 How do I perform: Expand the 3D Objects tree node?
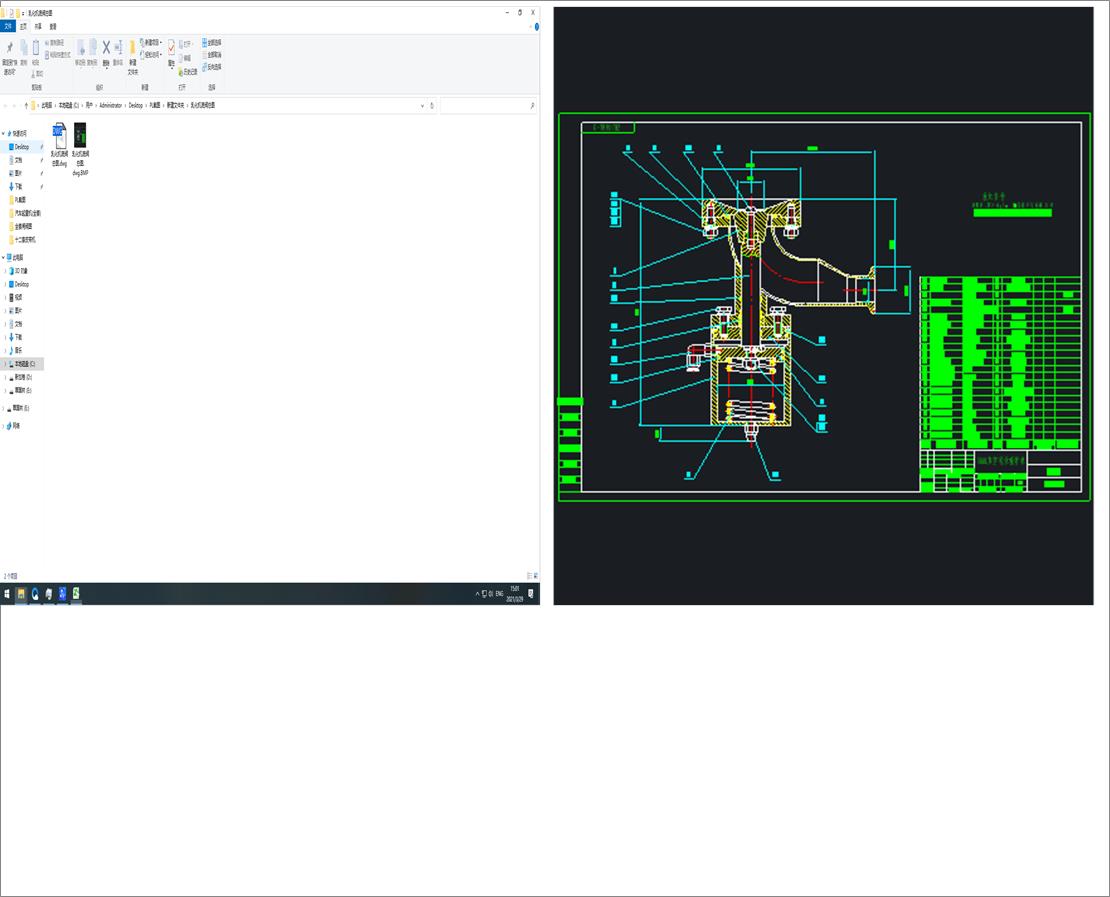coord(6,270)
